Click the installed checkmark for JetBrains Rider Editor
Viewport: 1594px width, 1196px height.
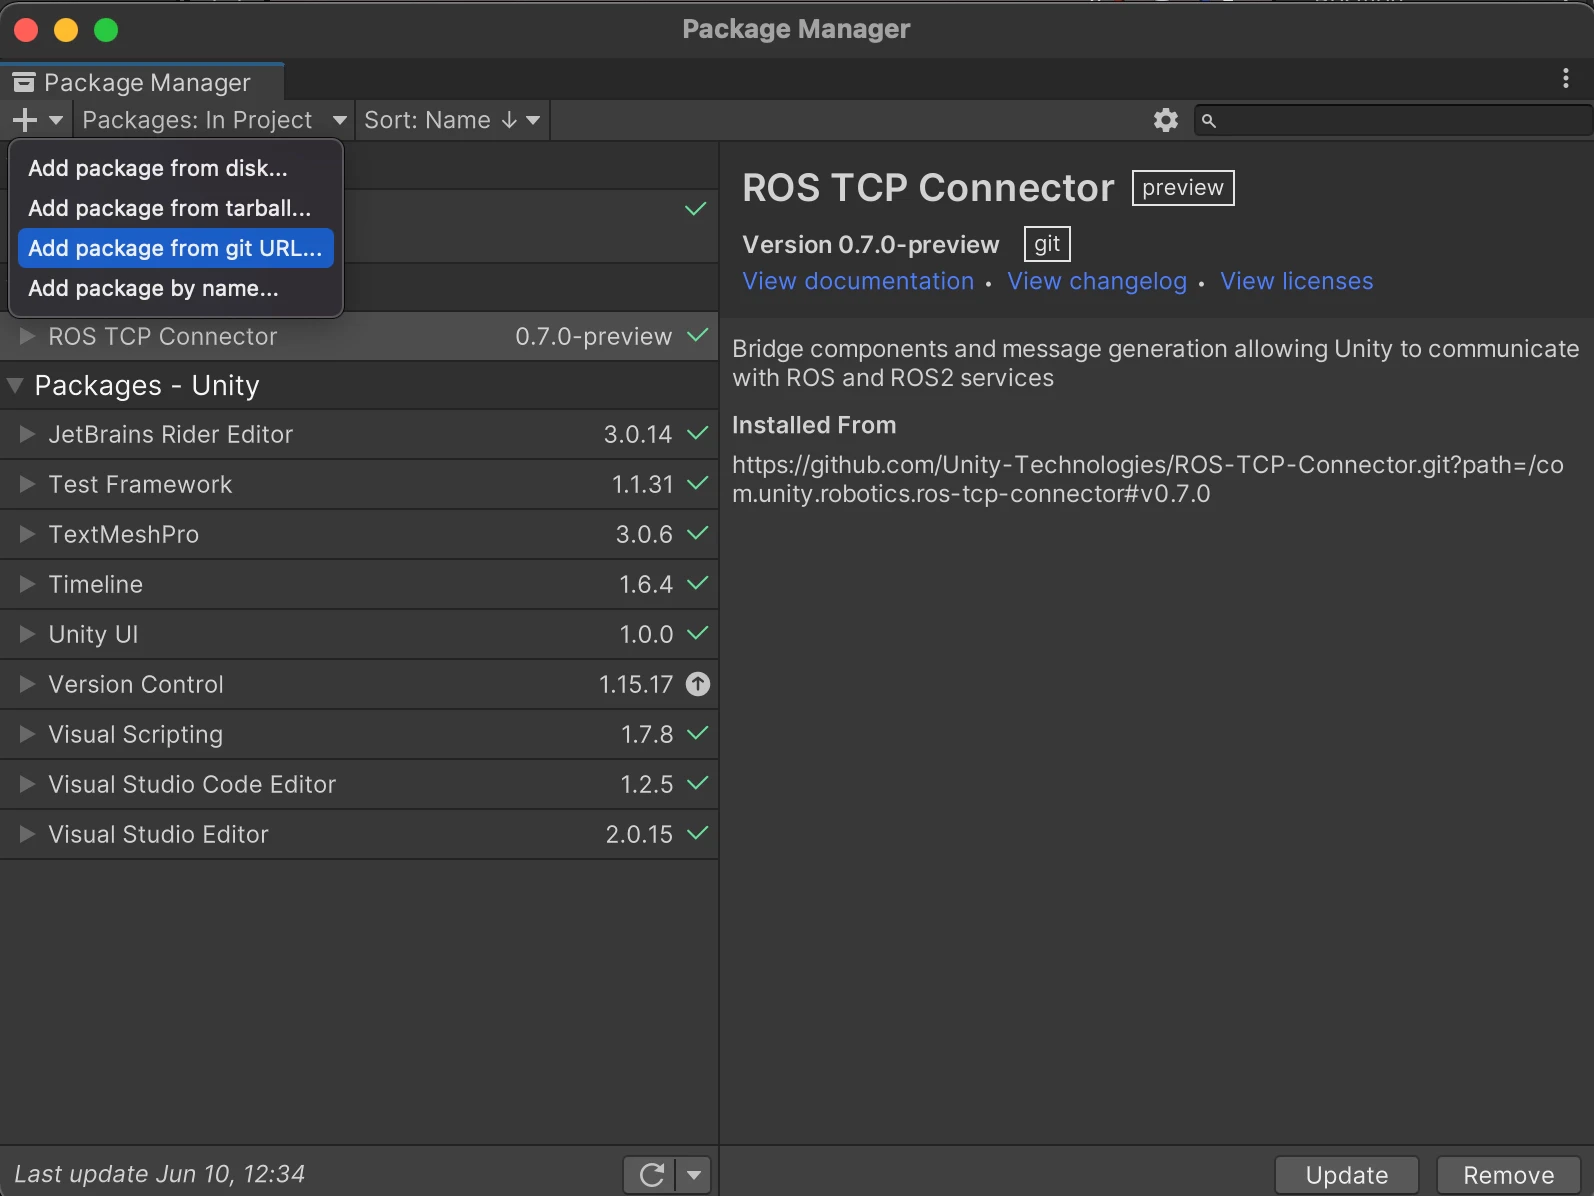click(x=698, y=433)
